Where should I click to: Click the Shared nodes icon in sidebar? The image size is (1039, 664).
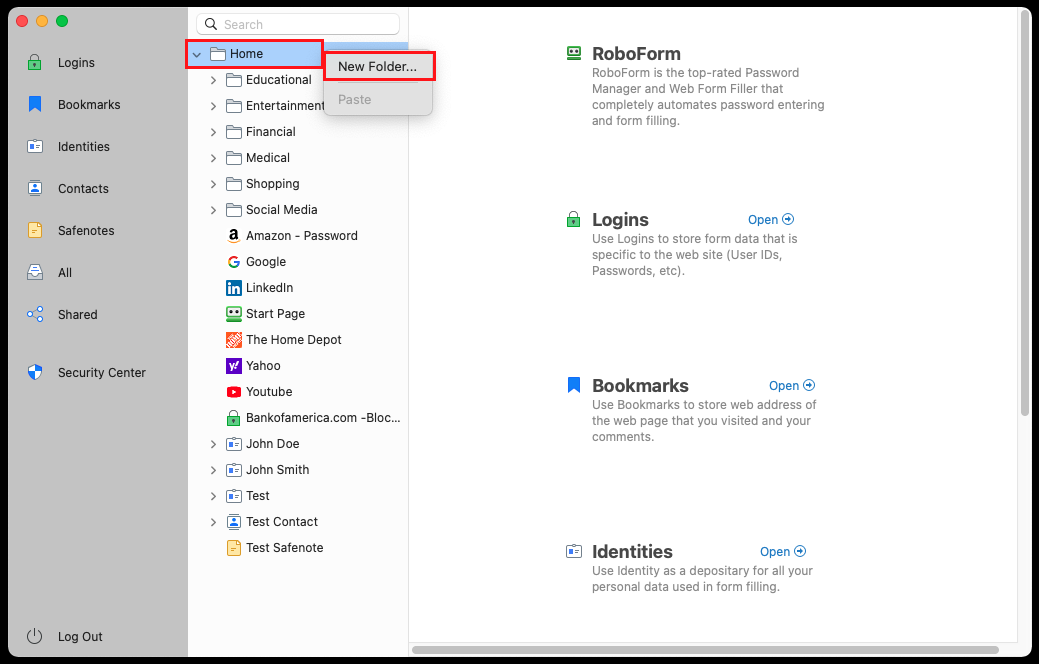[x=34, y=314]
